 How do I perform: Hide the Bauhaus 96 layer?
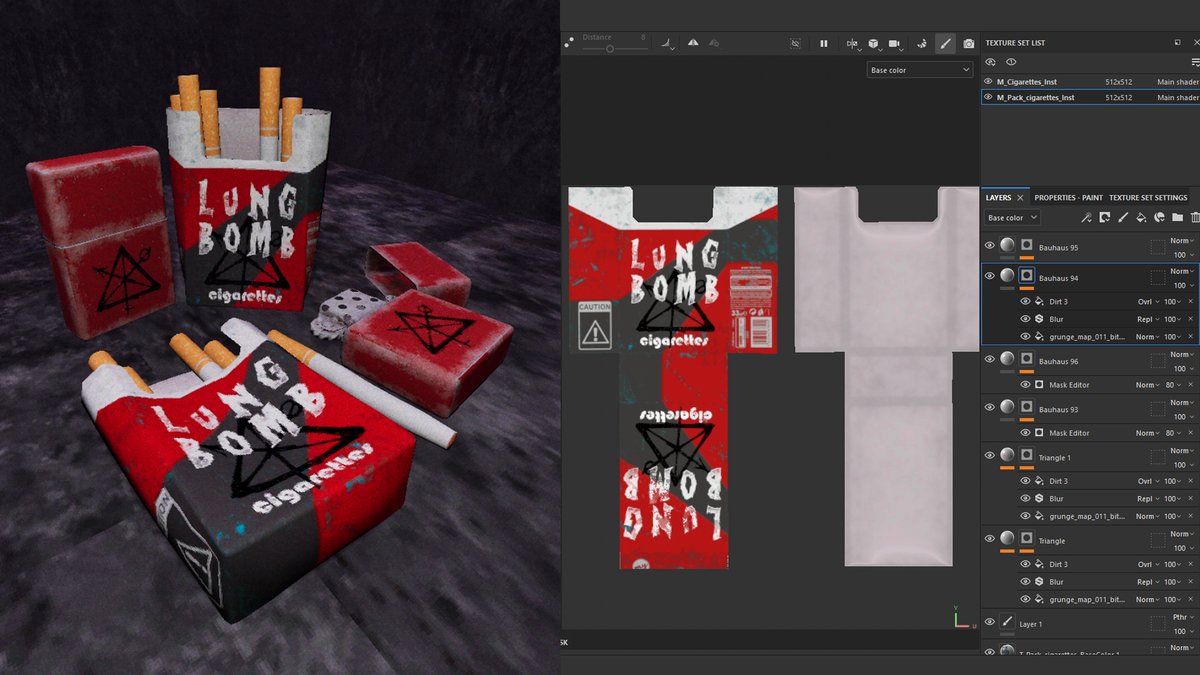pos(990,359)
